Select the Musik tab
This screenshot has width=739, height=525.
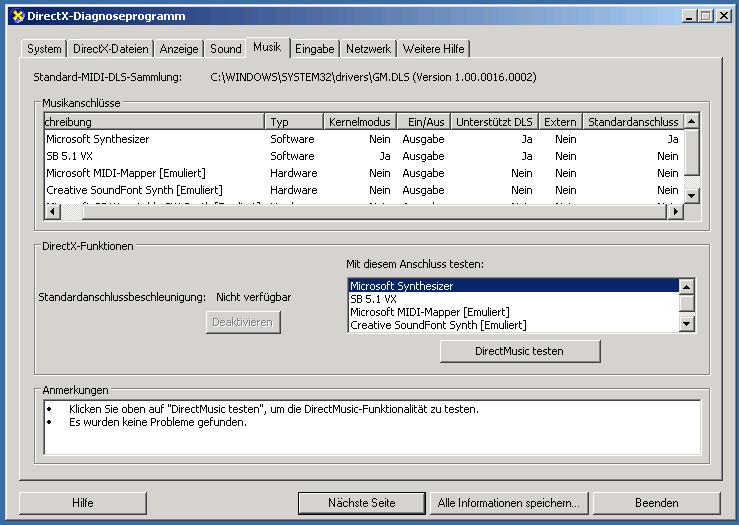[x=267, y=47]
